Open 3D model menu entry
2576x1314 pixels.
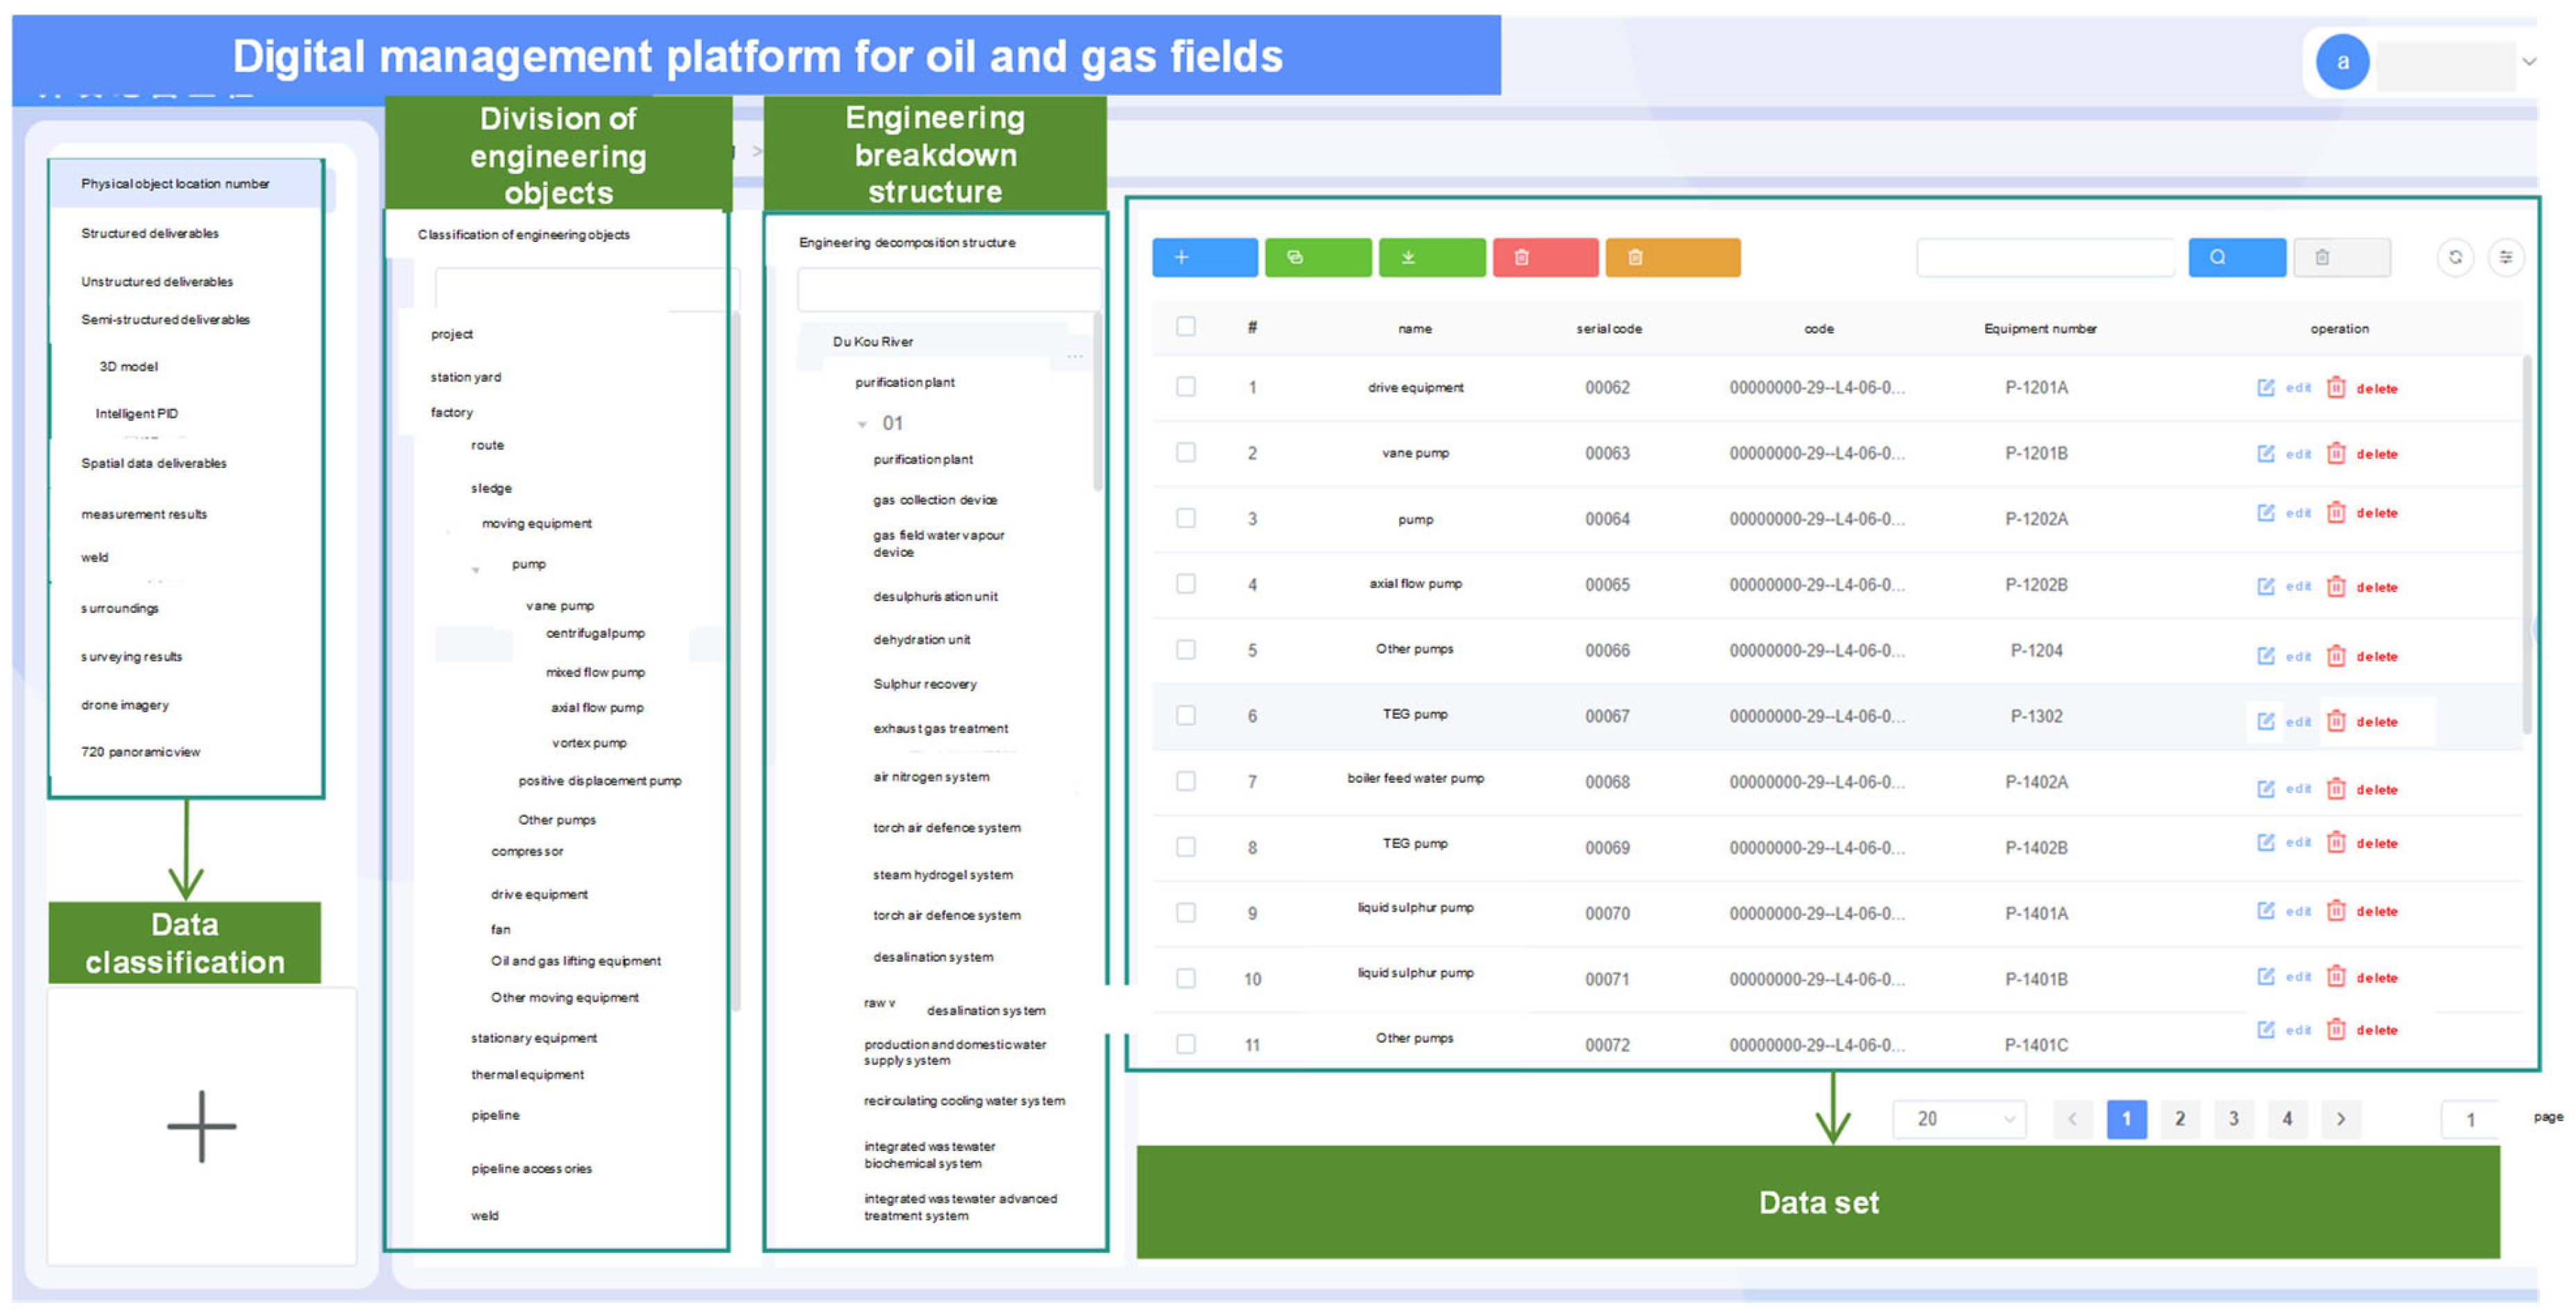click(128, 366)
